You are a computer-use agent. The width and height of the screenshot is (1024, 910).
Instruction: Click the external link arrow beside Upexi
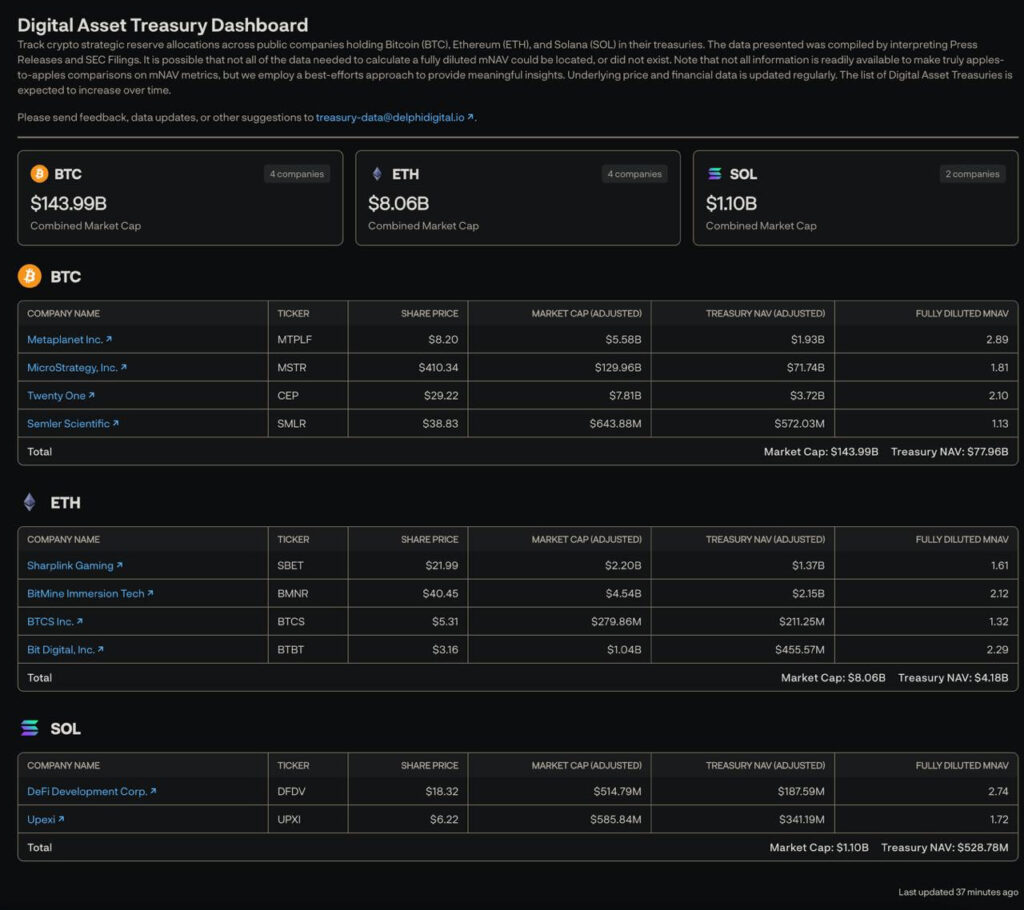(x=62, y=819)
